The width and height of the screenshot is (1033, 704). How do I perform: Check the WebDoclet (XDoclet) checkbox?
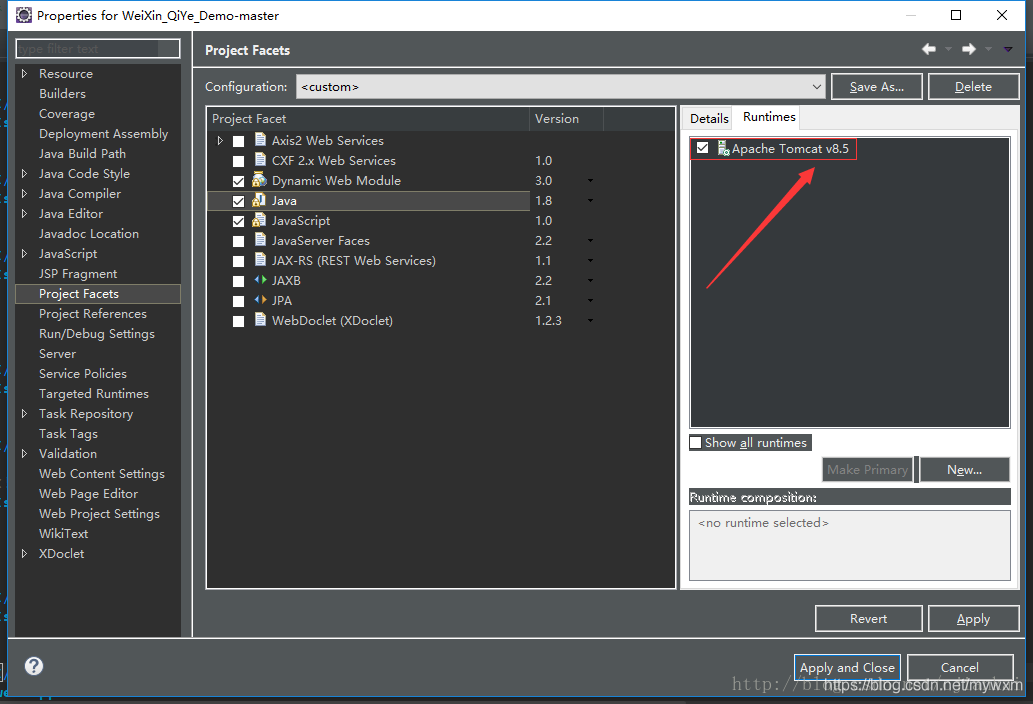pos(238,321)
